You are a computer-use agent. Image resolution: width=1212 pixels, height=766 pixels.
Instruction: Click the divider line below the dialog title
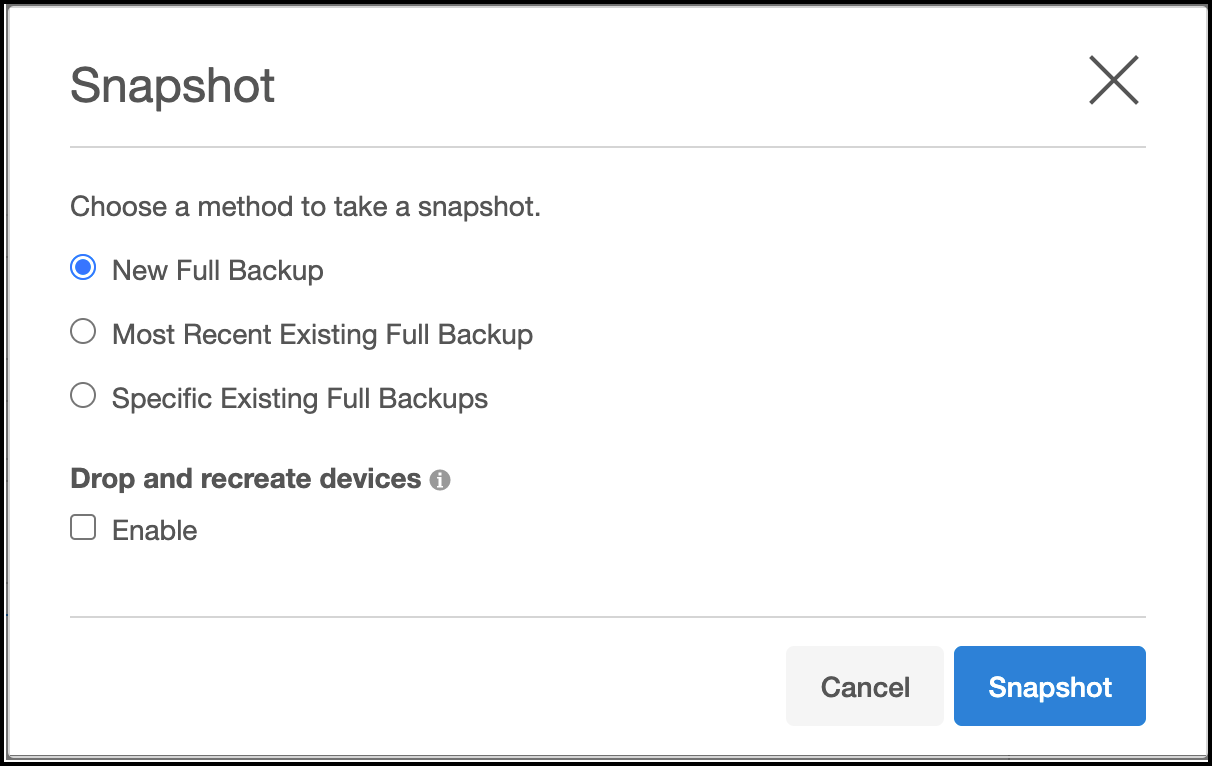coord(607,147)
